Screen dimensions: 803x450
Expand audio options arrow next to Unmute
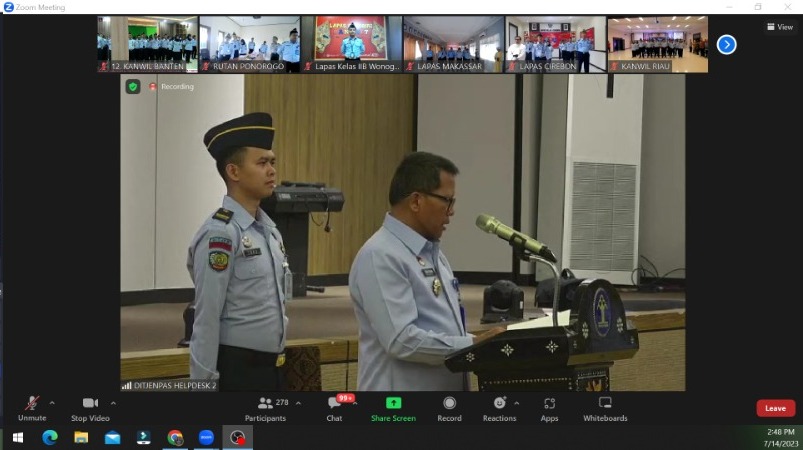click(x=52, y=403)
